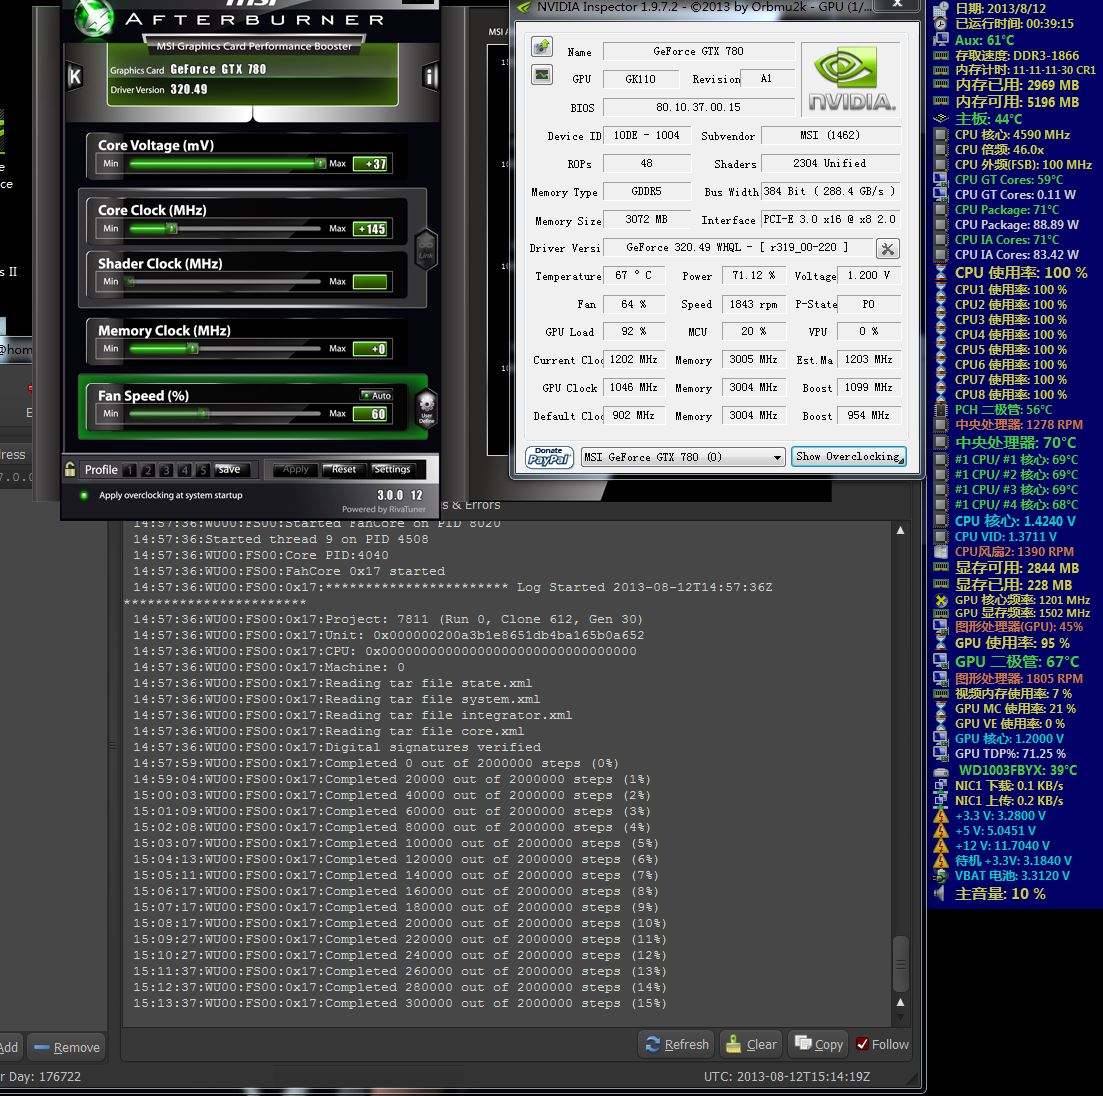Click the "CPU 使用率: 100 %" sensor row
The height and width of the screenshot is (1096, 1103).
1012,273
